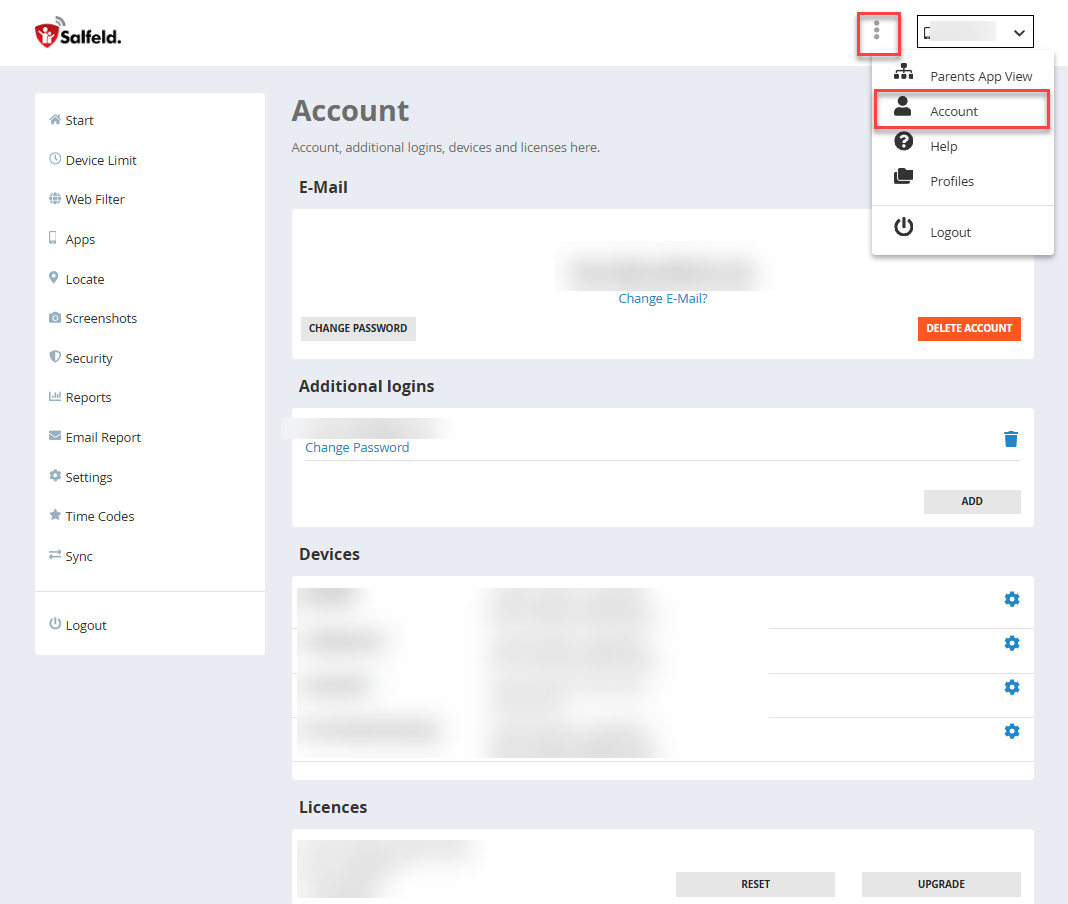Select Parents App View from the menu
This screenshot has height=904, width=1068.
click(x=980, y=76)
